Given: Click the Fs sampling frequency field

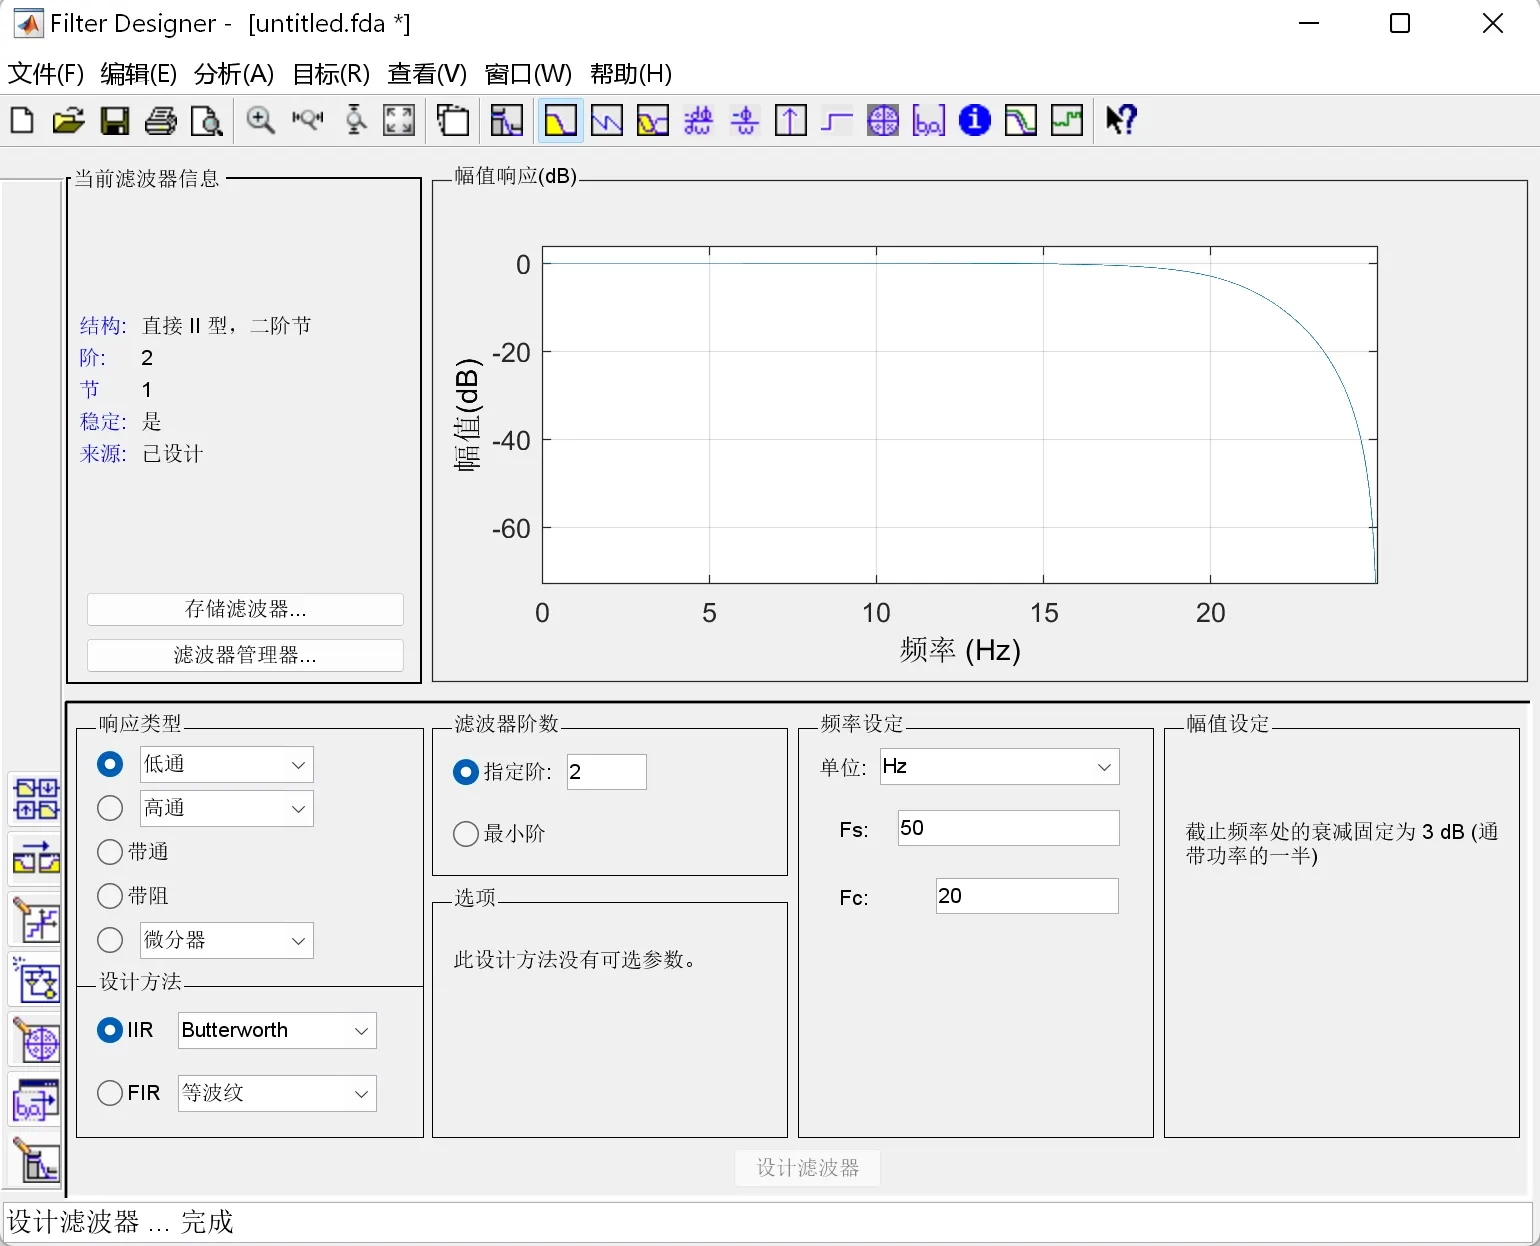Looking at the screenshot, I should tap(1008, 828).
